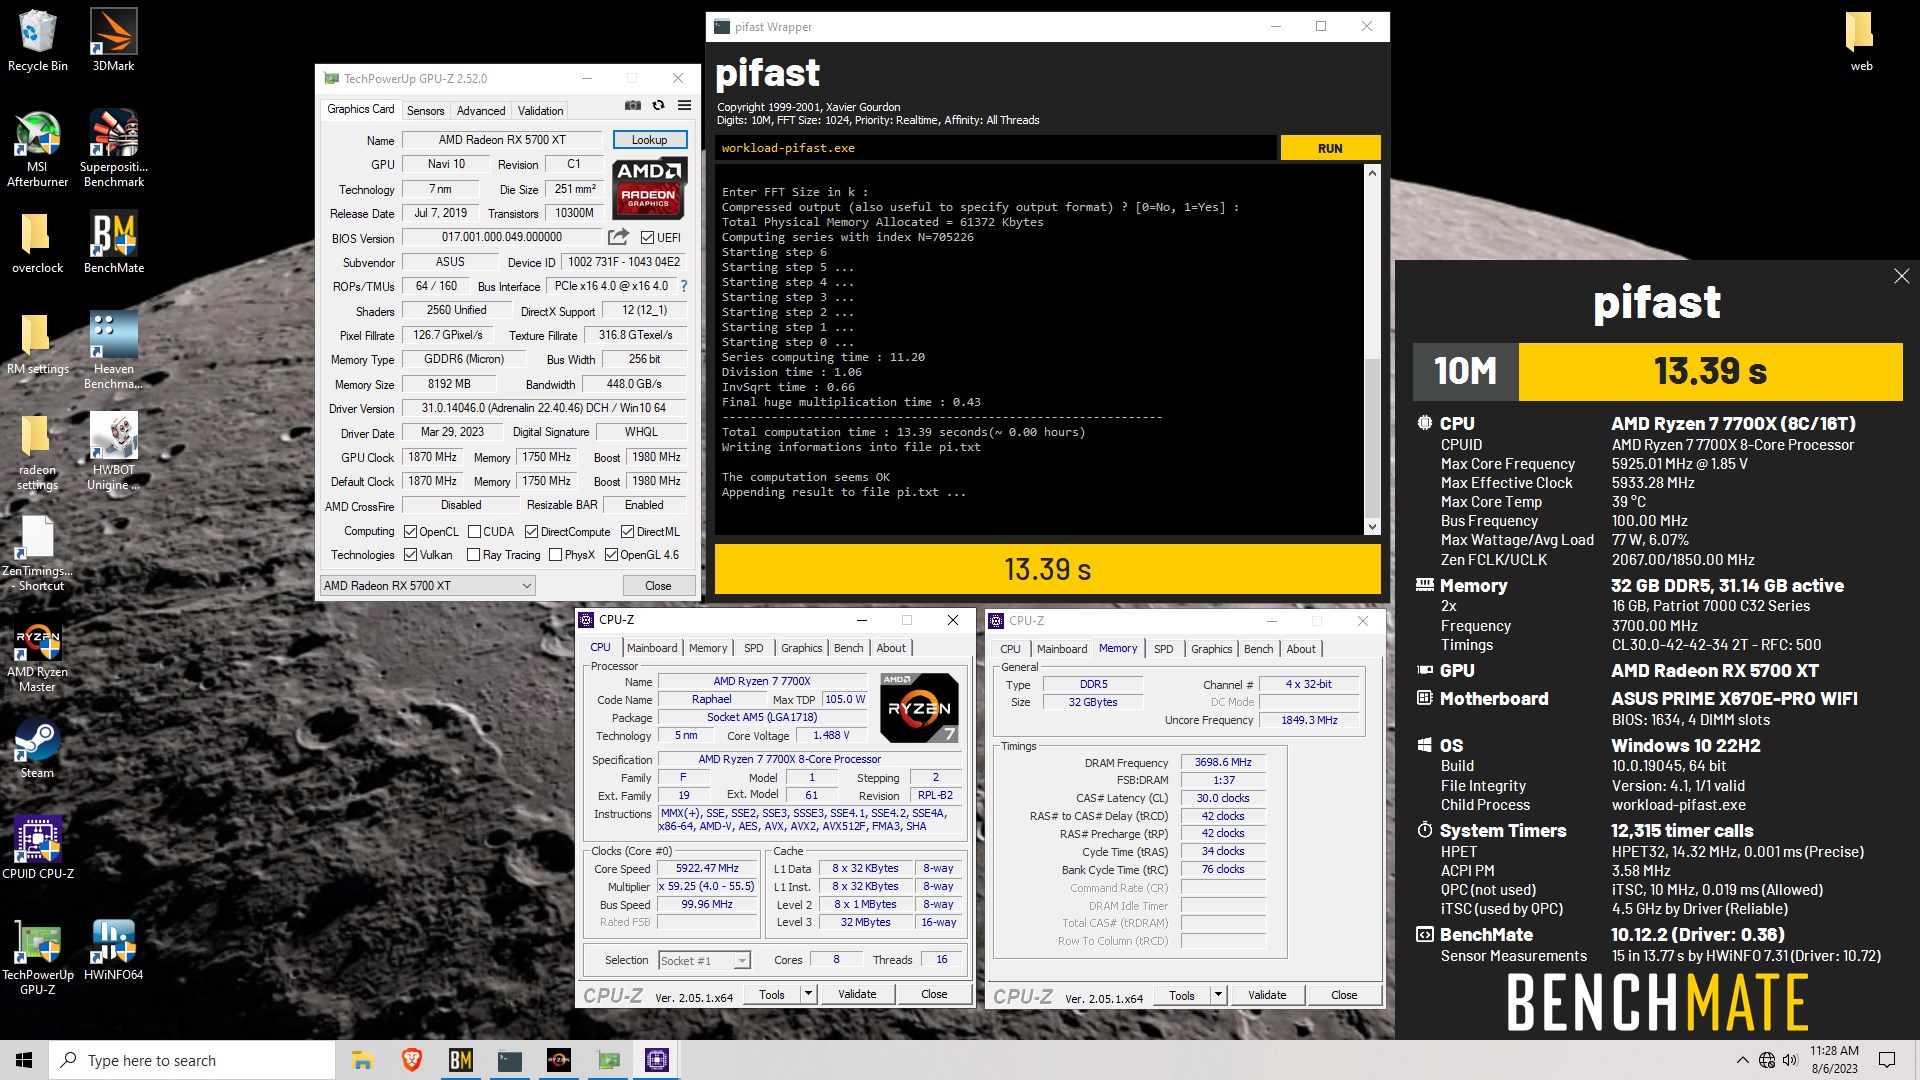Viewport: 1920px width, 1080px height.
Task: Click the RUN button in pifast Wrapper
Action: (1330, 148)
